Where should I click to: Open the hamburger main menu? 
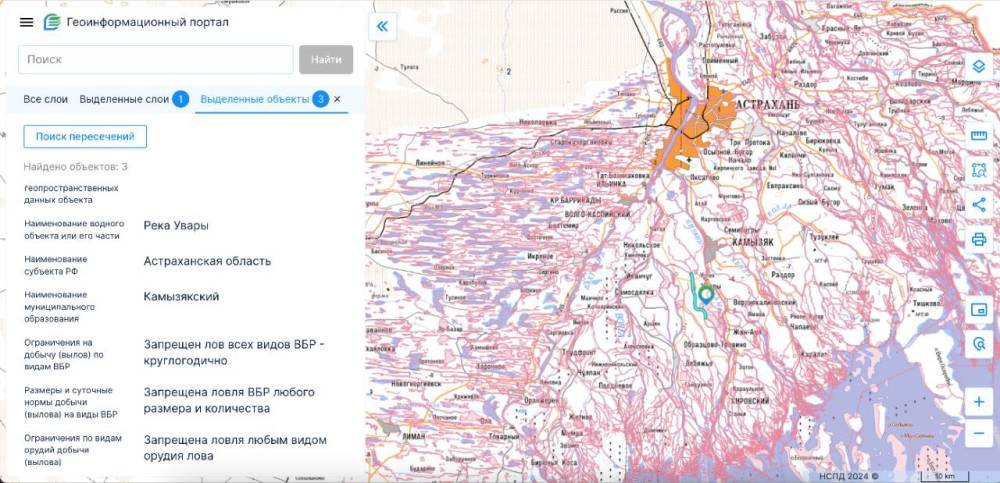pyautogui.click(x=26, y=22)
